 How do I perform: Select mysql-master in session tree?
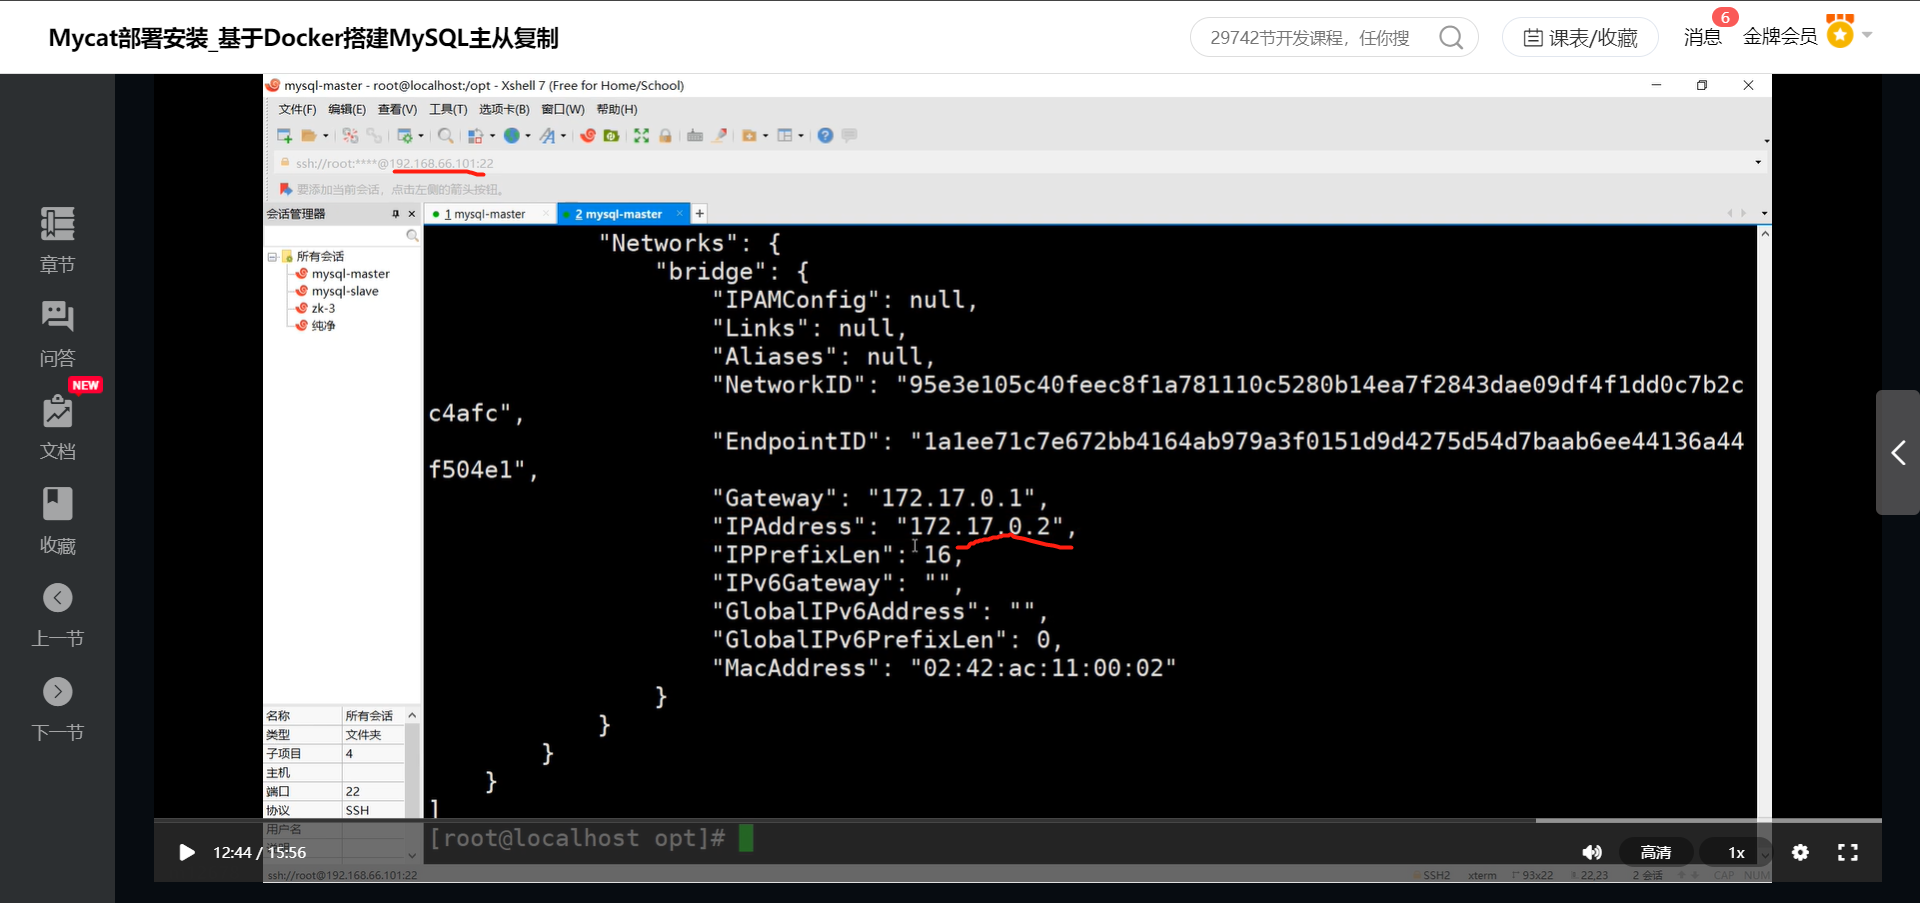pyautogui.click(x=350, y=274)
